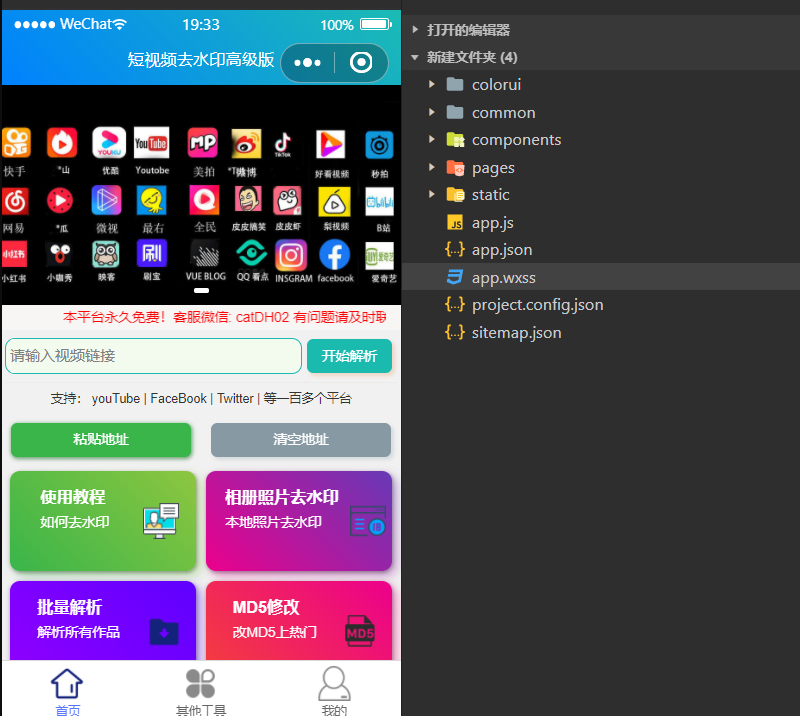
Task: Tap the 小红书 red icon
Action: click(14, 255)
